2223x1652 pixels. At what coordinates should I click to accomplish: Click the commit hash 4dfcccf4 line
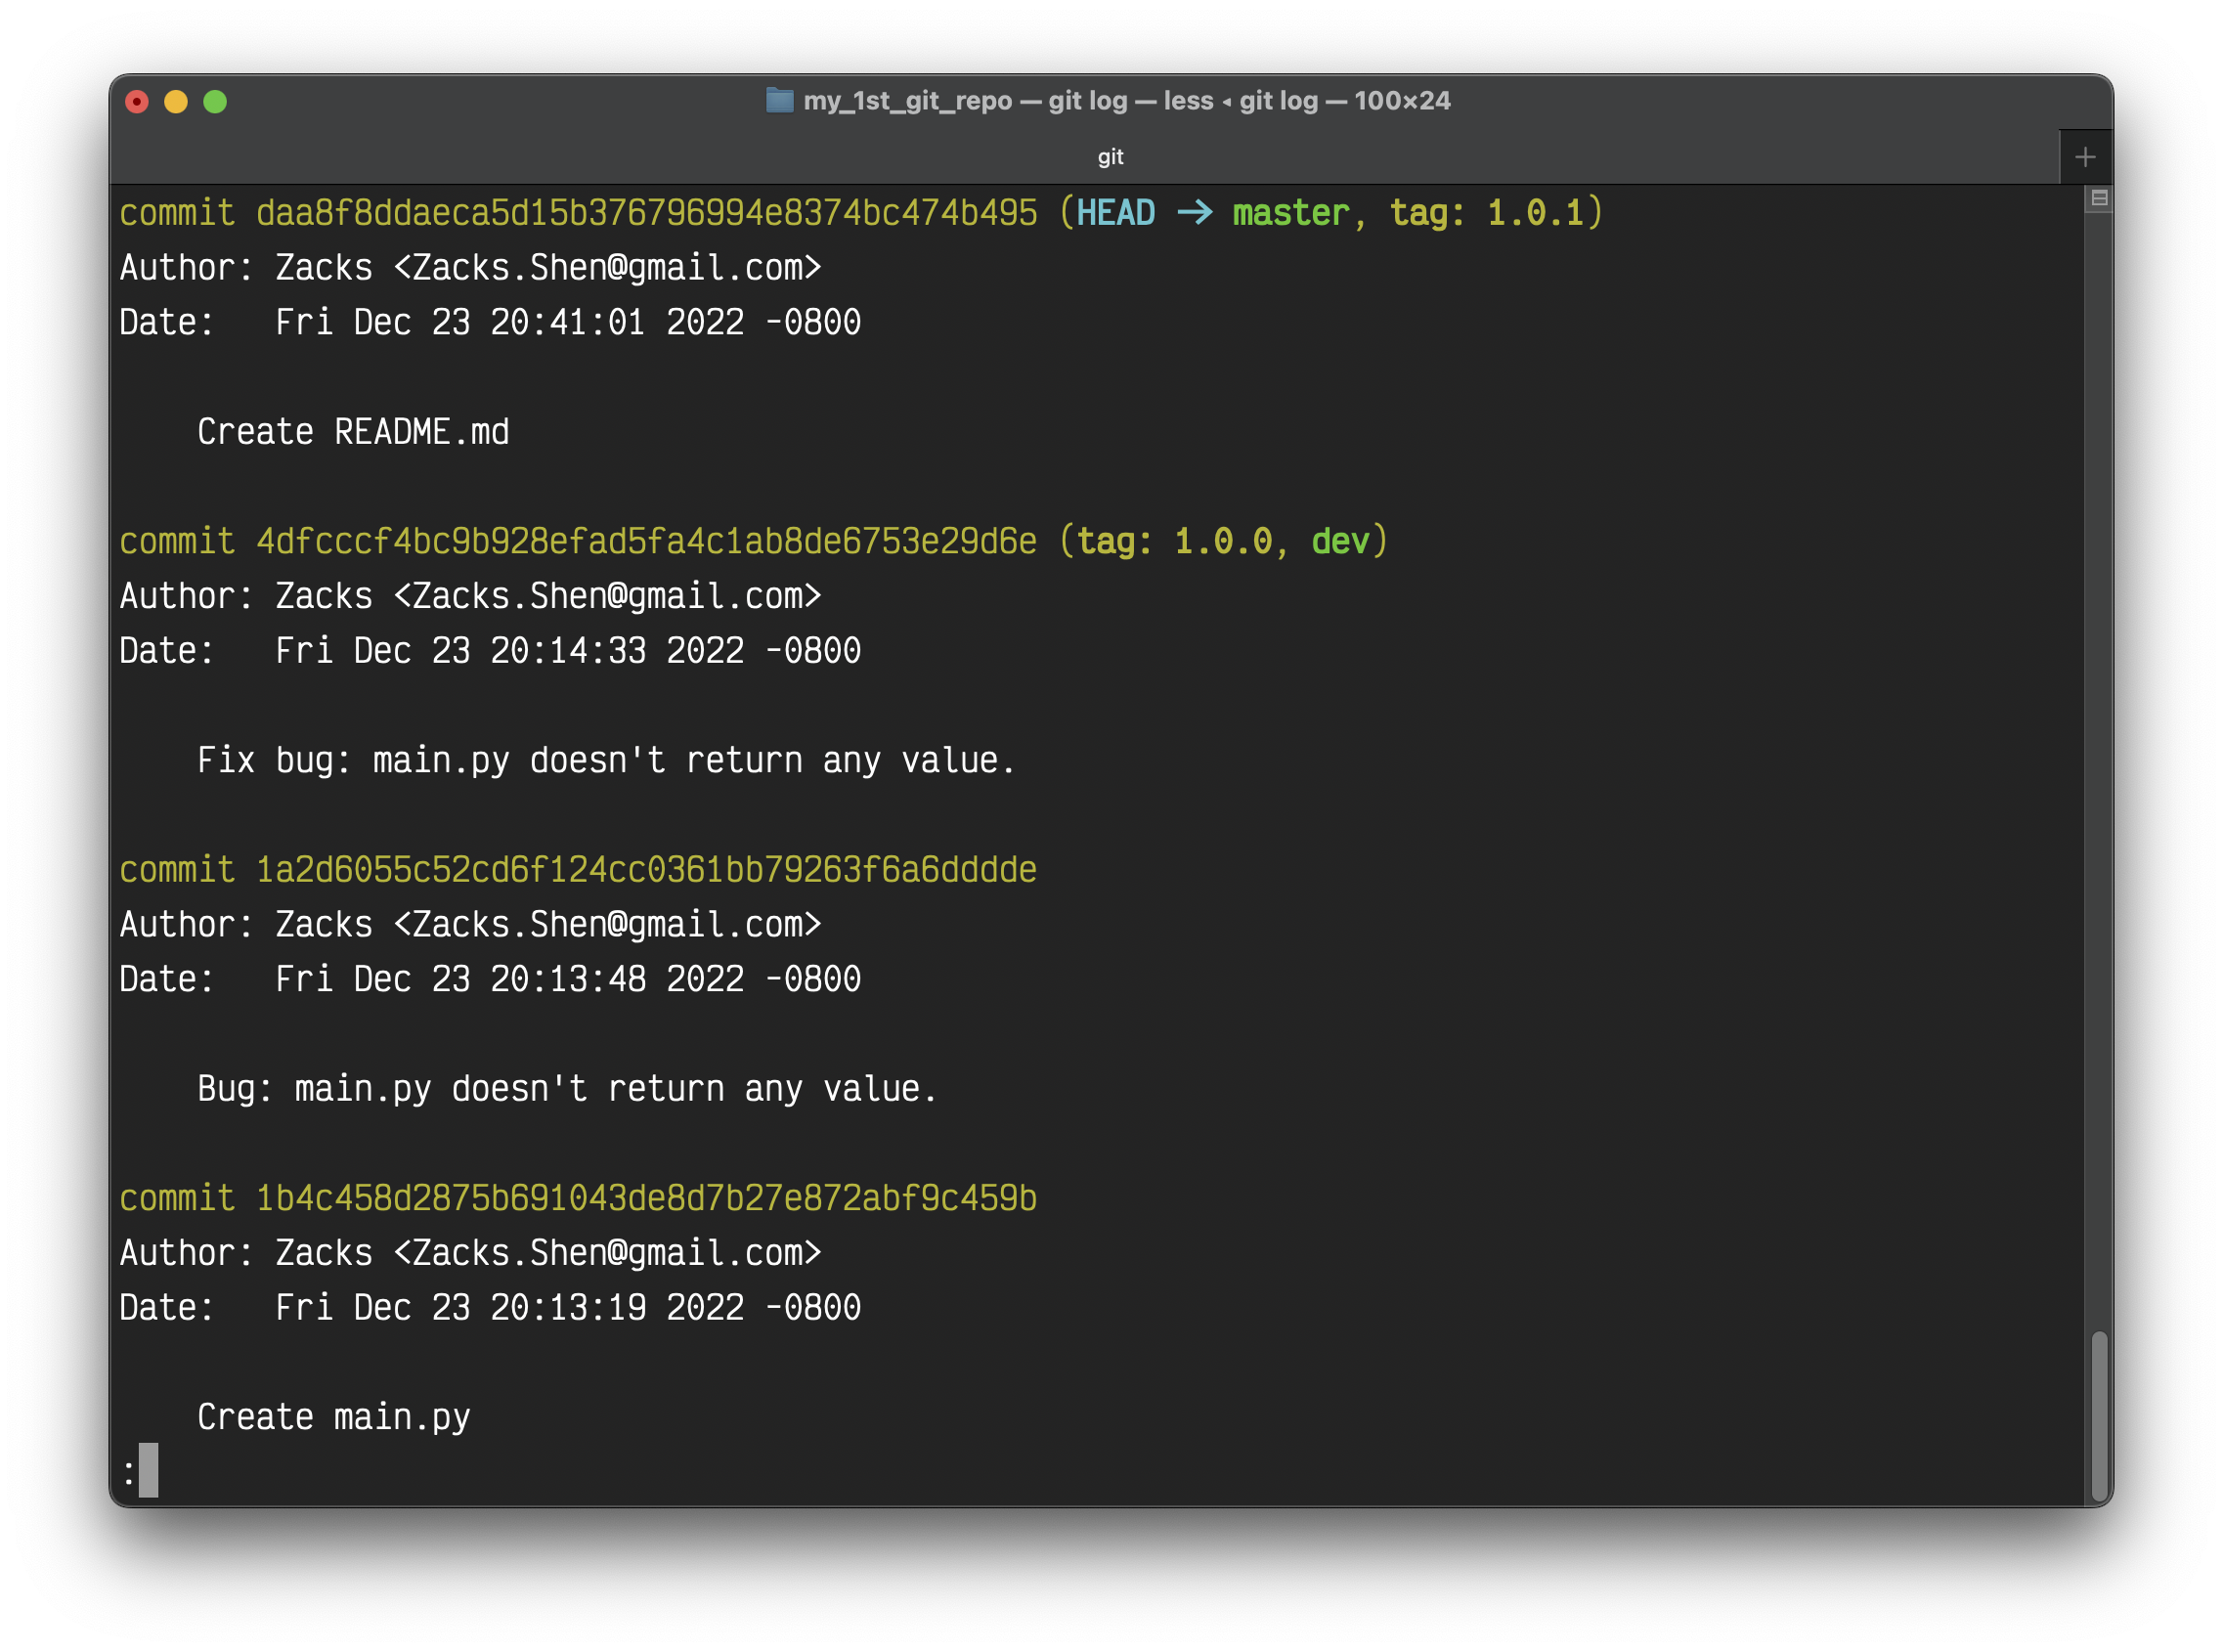coord(646,541)
